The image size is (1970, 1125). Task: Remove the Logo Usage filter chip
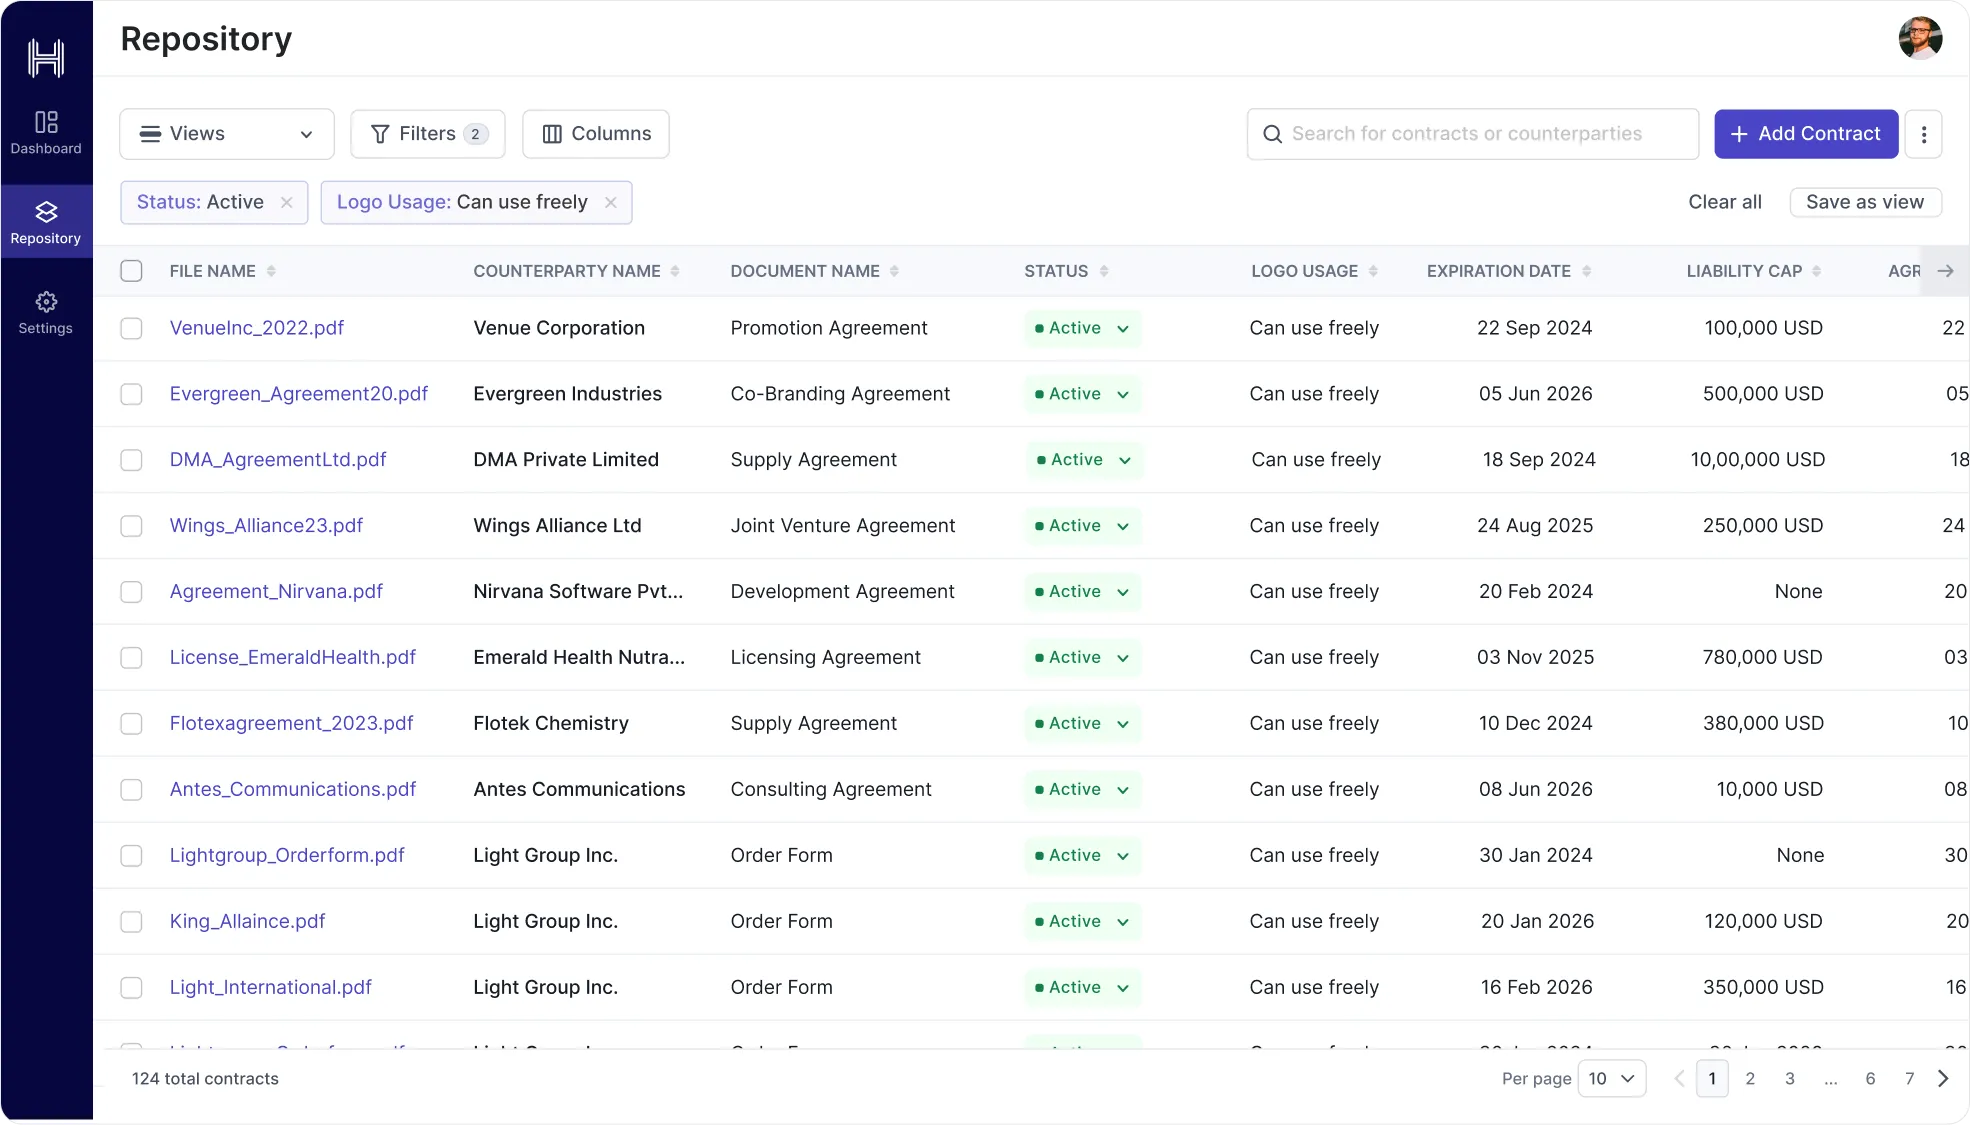pyautogui.click(x=611, y=202)
